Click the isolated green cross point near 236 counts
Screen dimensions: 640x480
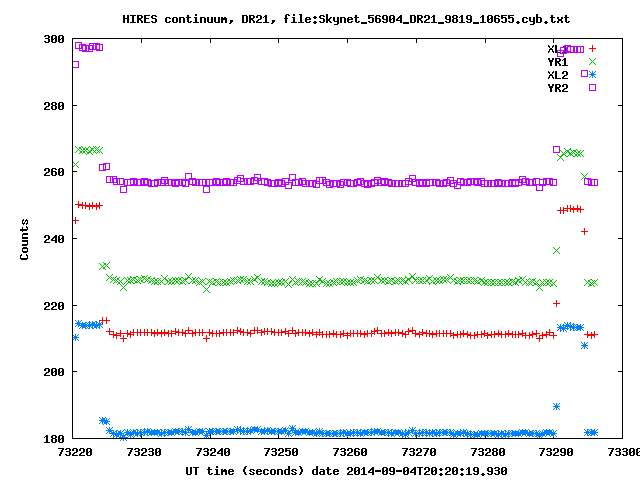pyautogui.click(x=556, y=251)
